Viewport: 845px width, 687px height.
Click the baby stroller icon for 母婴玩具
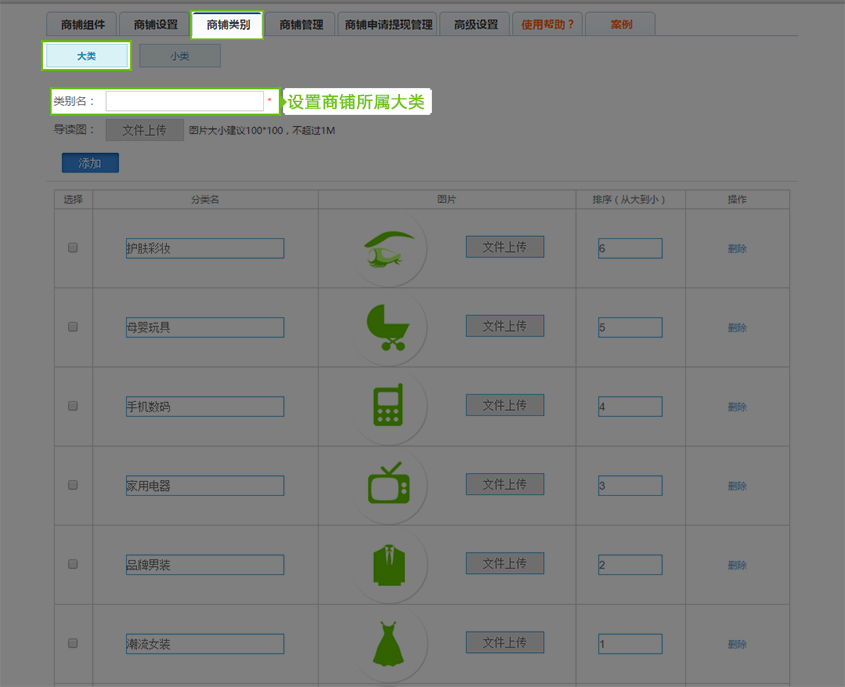tap(387, 328)
